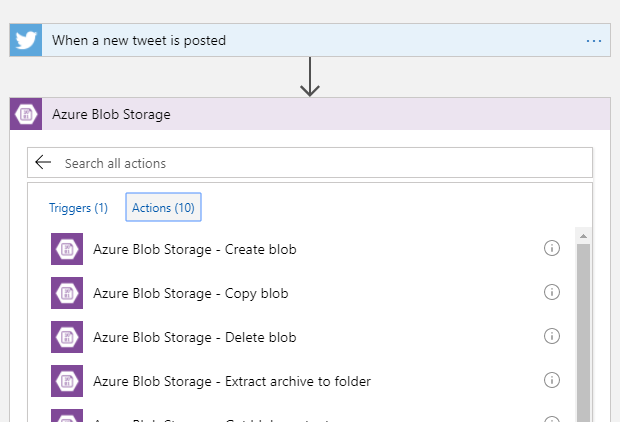Click the Delete blob action icon
Image resolution: width=620 pixels, height=422 pixels.
(x=67, y=337)
